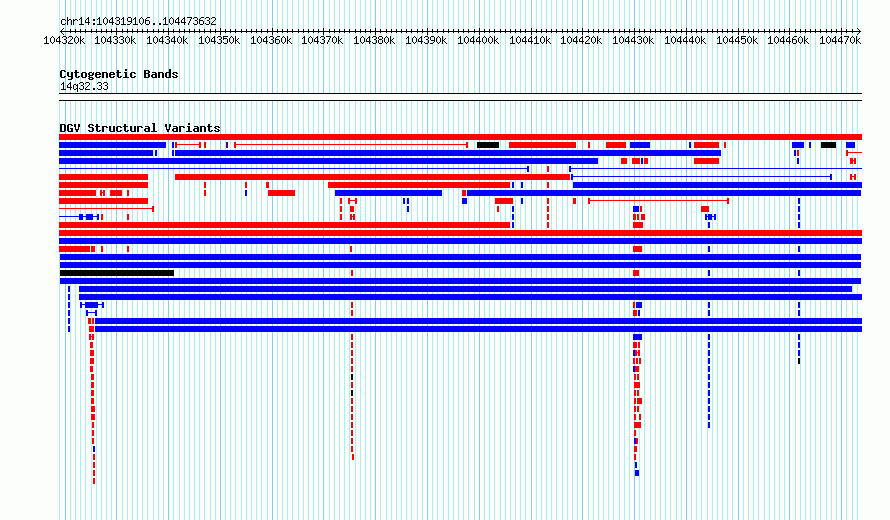The image size is (890, 520).
Task: Select the lowest blue square in the 104430k column
Action: coord(637,473)
